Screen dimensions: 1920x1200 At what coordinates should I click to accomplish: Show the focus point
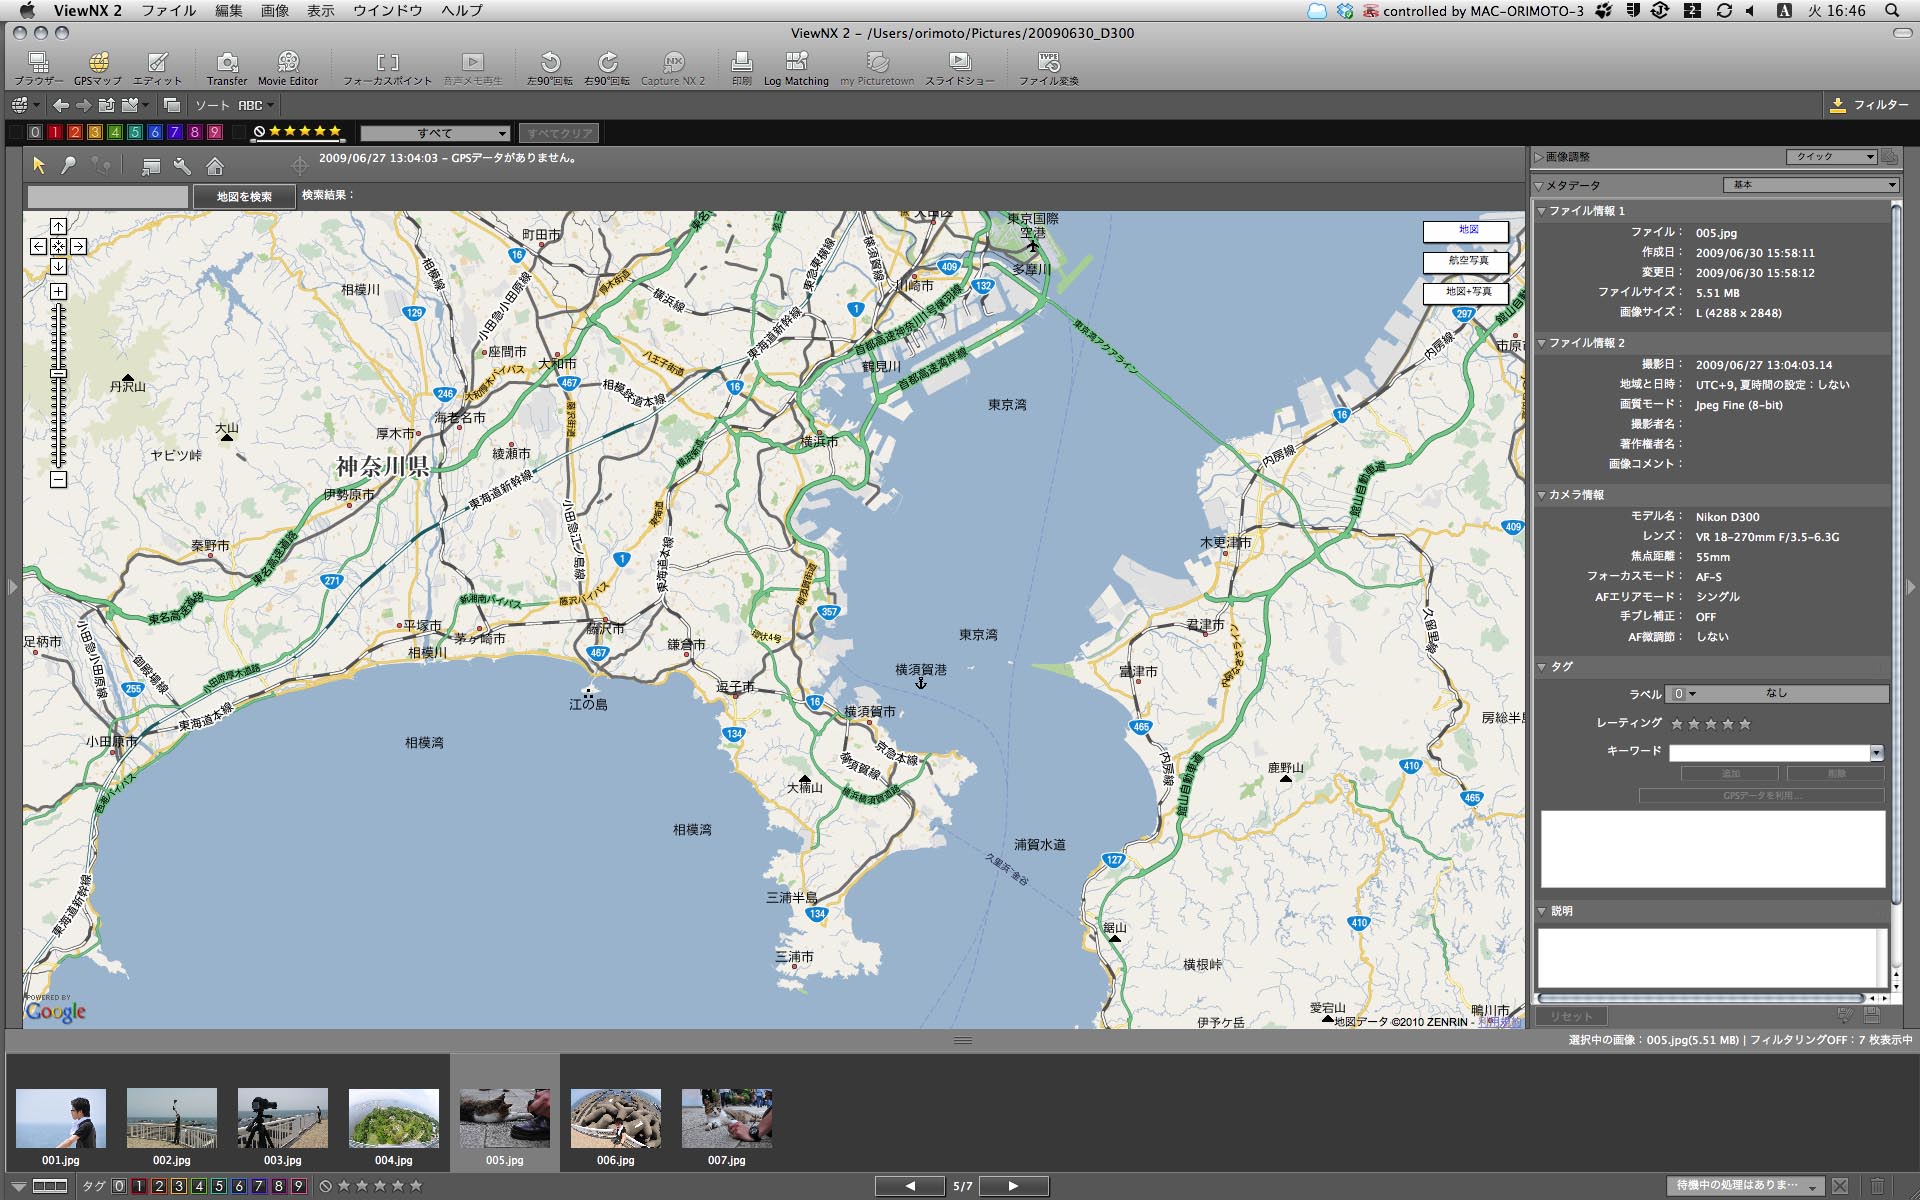point(387,68)
